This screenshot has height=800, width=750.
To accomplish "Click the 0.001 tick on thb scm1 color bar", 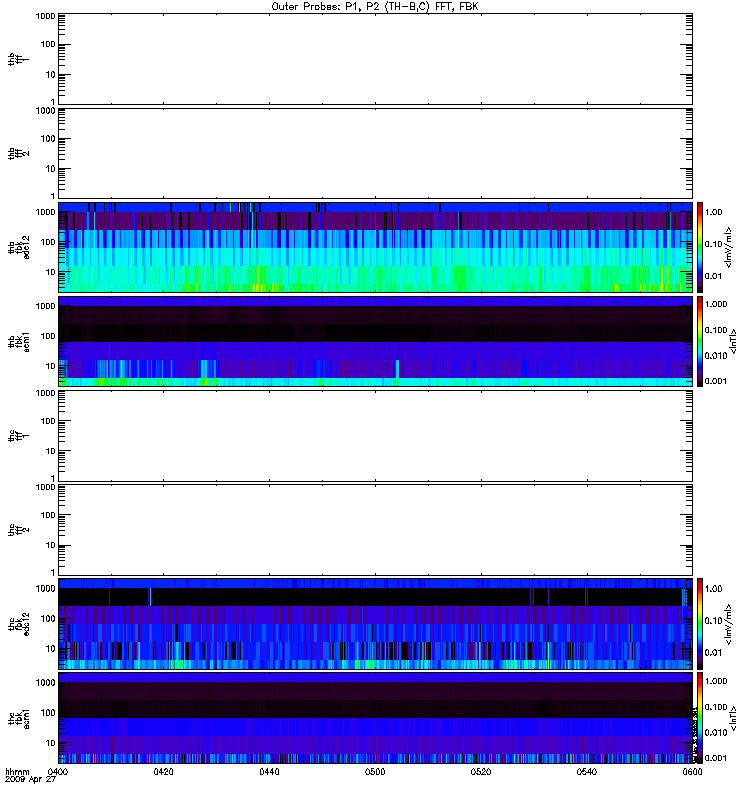I will tap(716, 381).
